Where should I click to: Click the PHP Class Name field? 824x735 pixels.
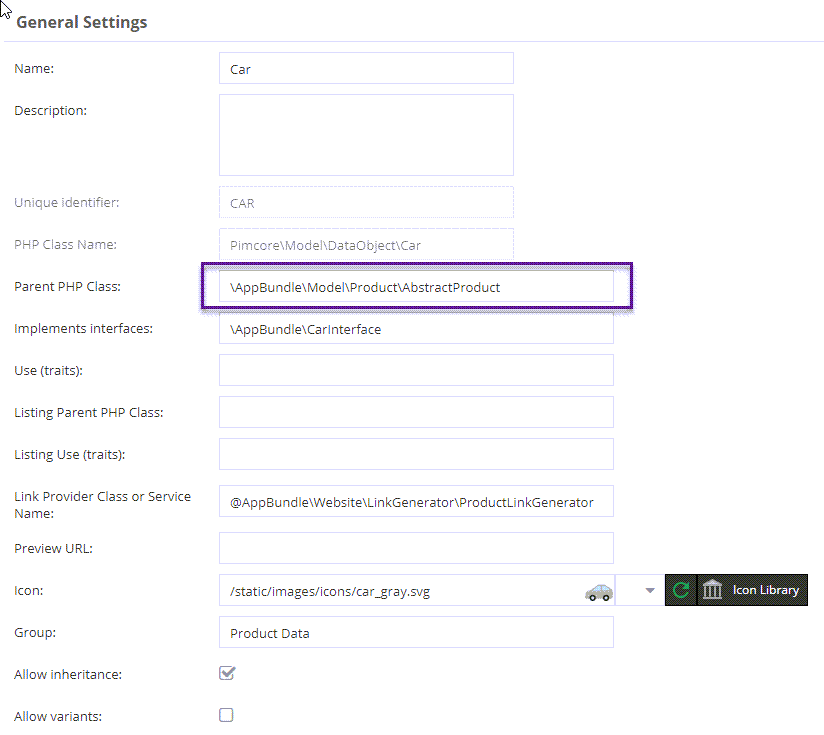[x=366, y=244]
